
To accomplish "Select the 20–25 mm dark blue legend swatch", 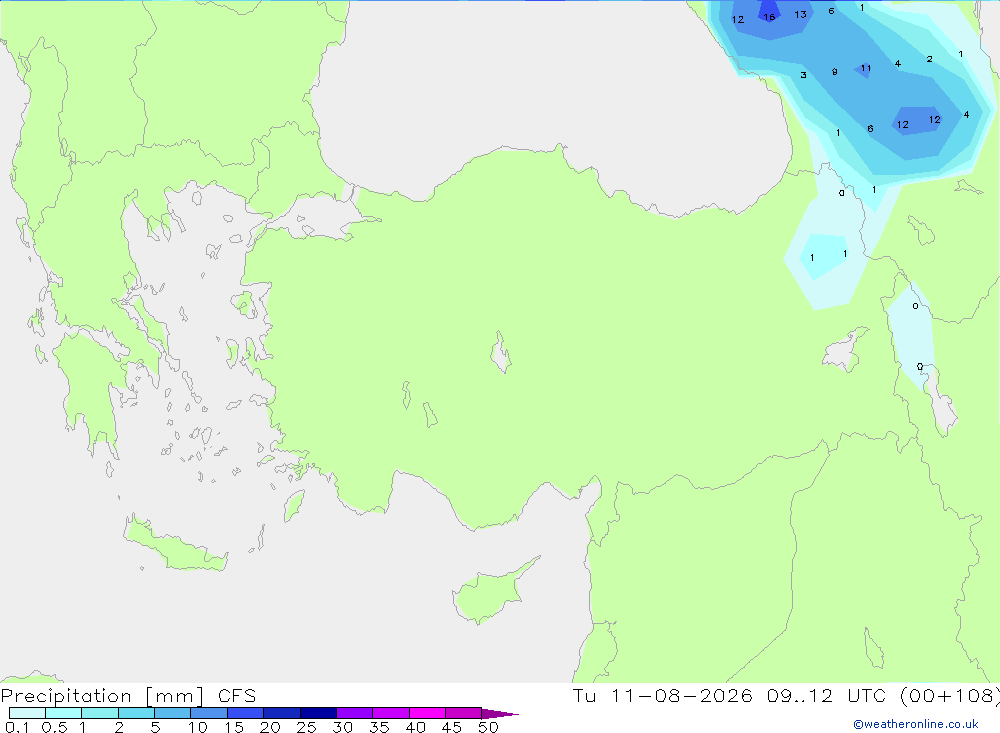I will [x=281, y=713].
